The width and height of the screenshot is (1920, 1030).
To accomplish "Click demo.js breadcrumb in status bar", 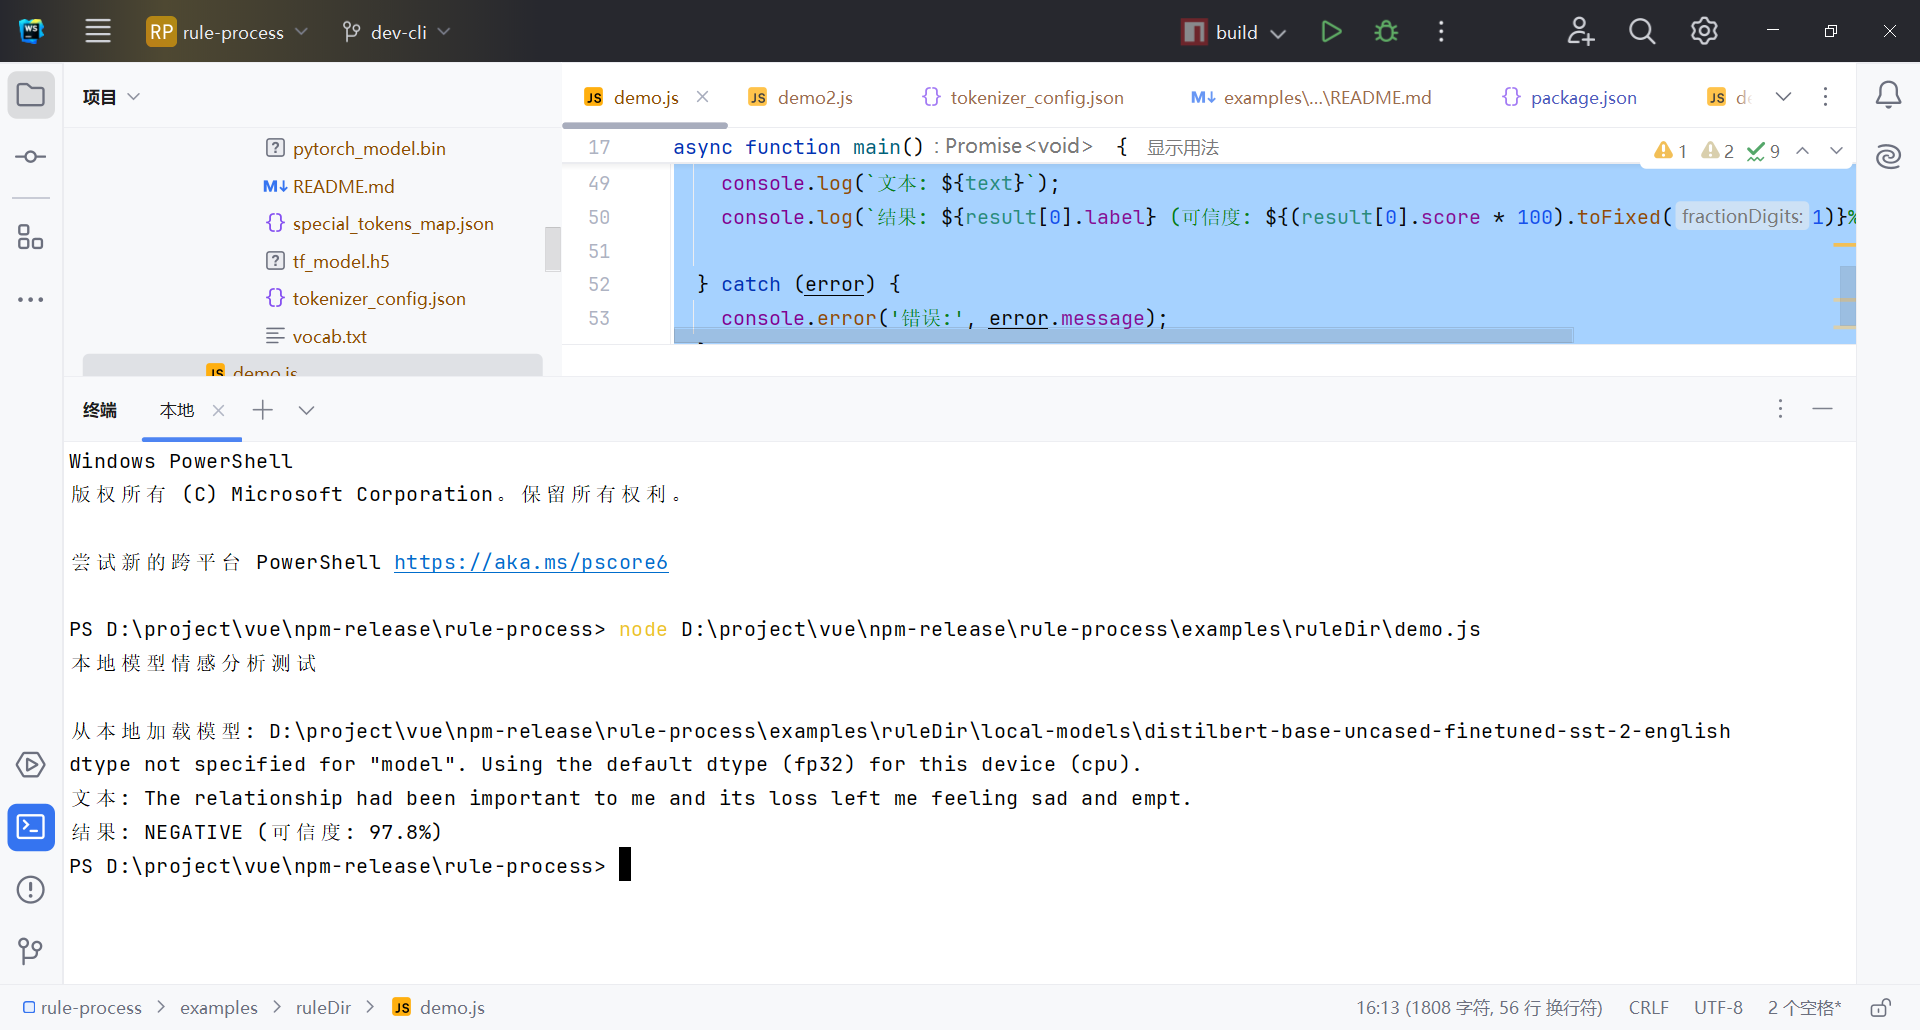I will 439,1008.
